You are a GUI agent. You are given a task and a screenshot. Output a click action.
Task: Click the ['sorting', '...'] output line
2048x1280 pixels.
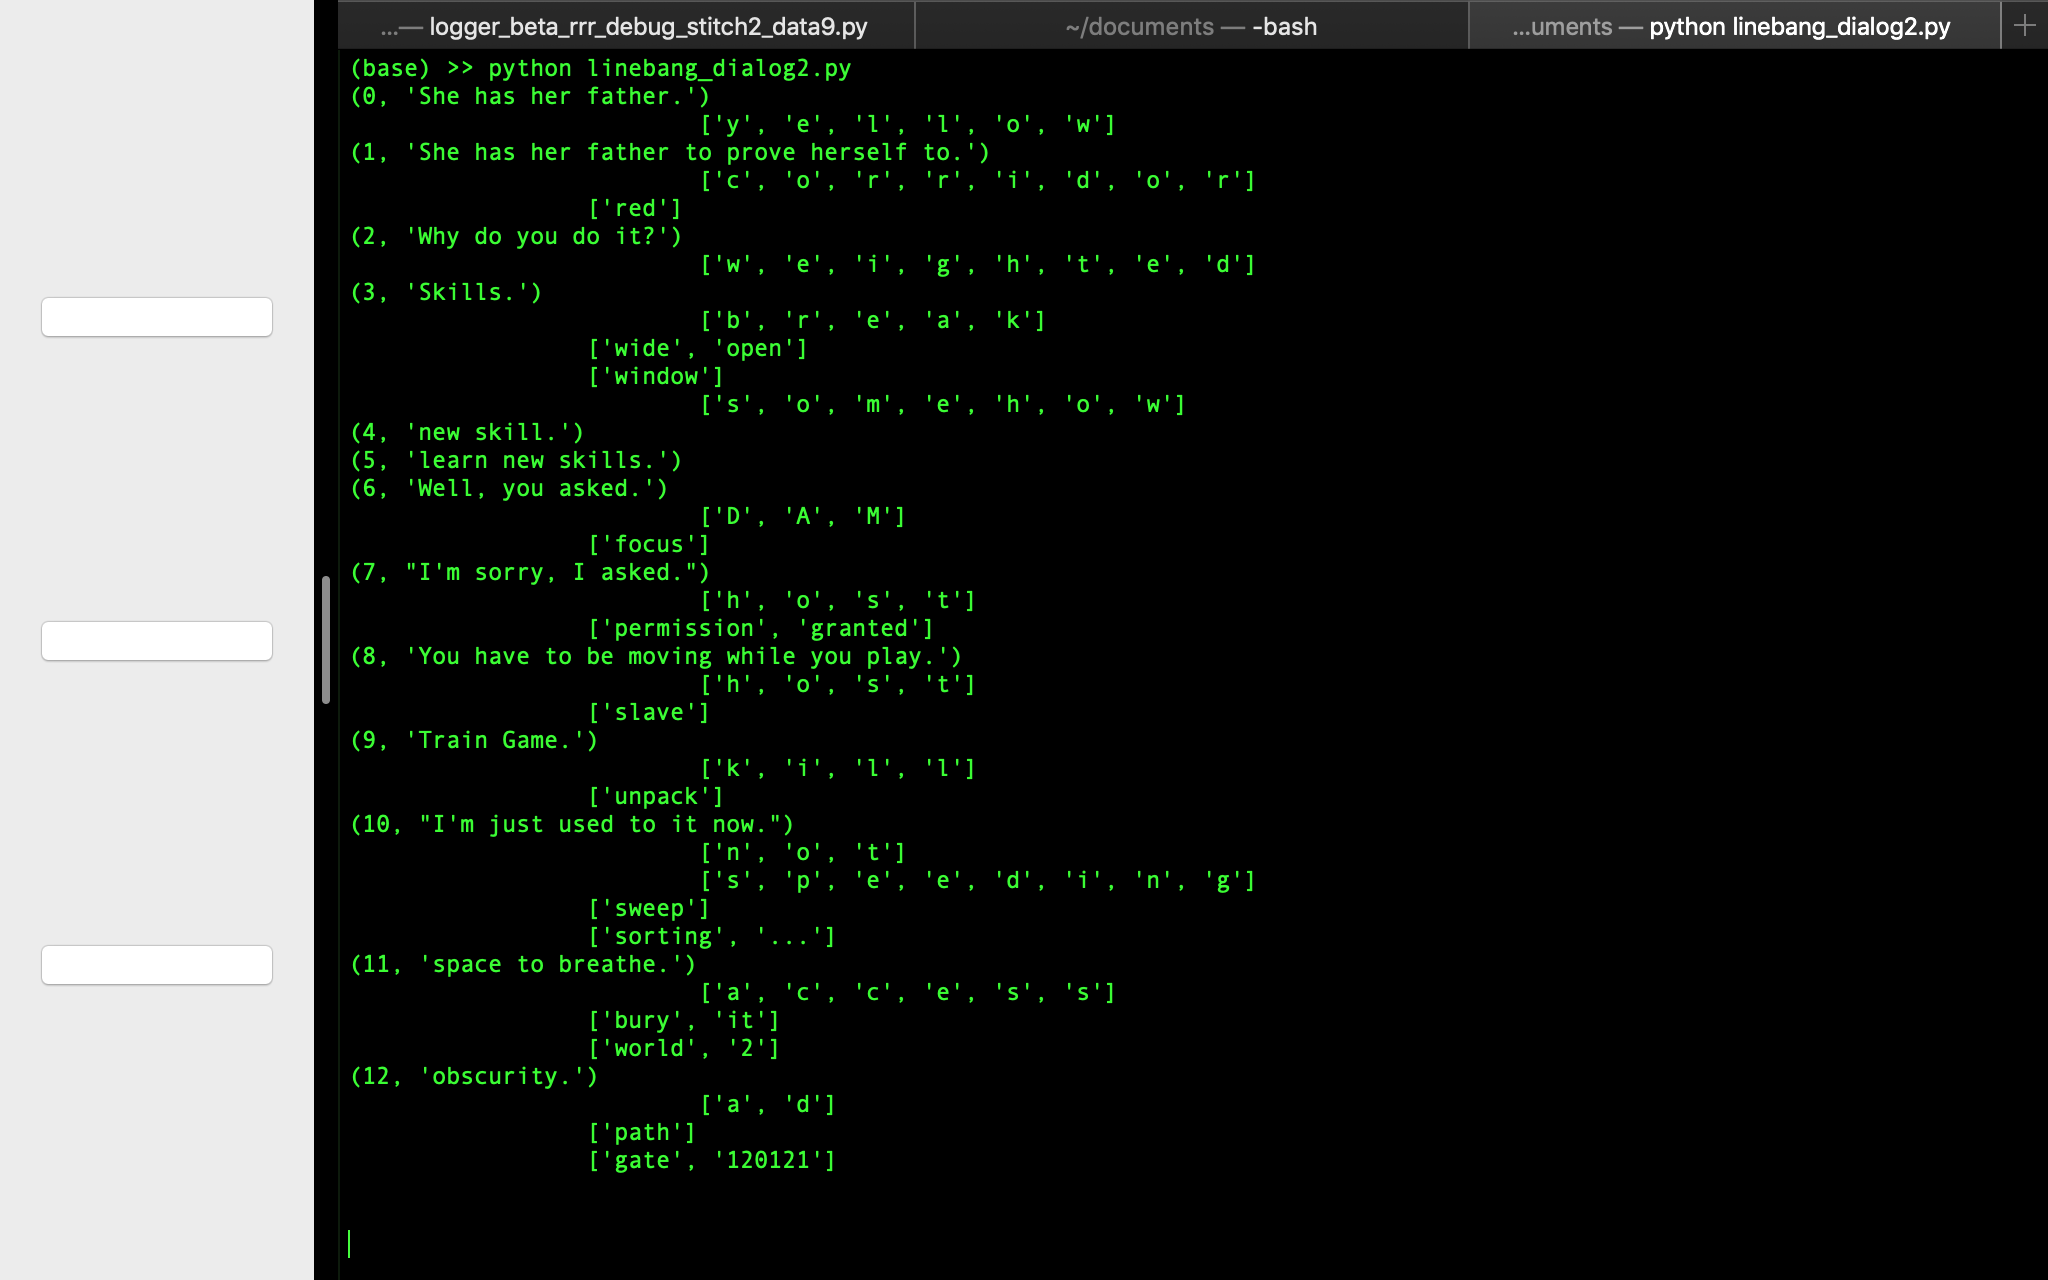pos(711,936)
